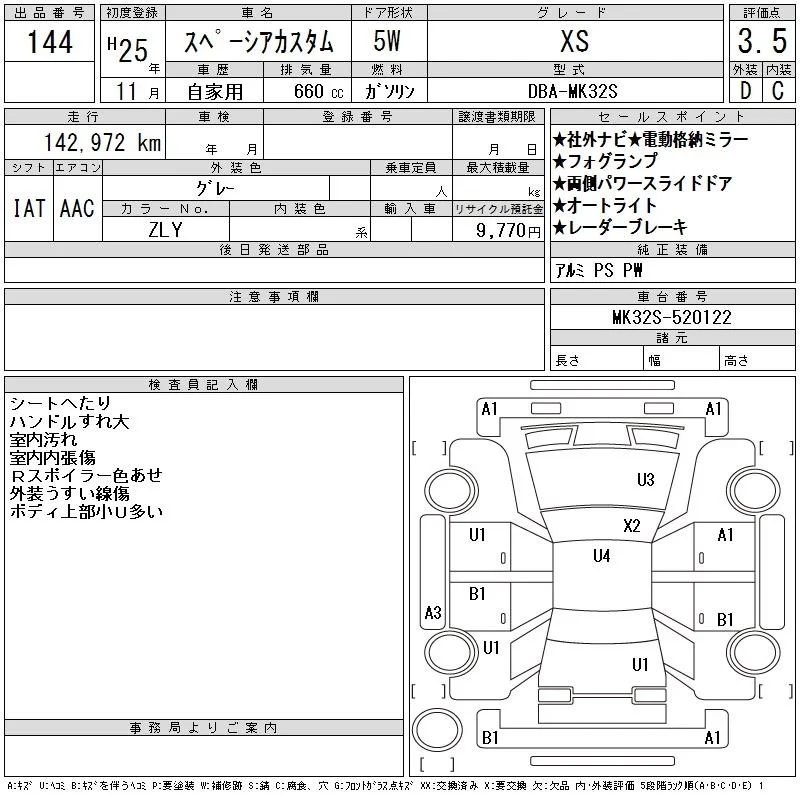Select the U3 hood dent marker
Viewport: 800px width, 800px height.
click(645, 480)
